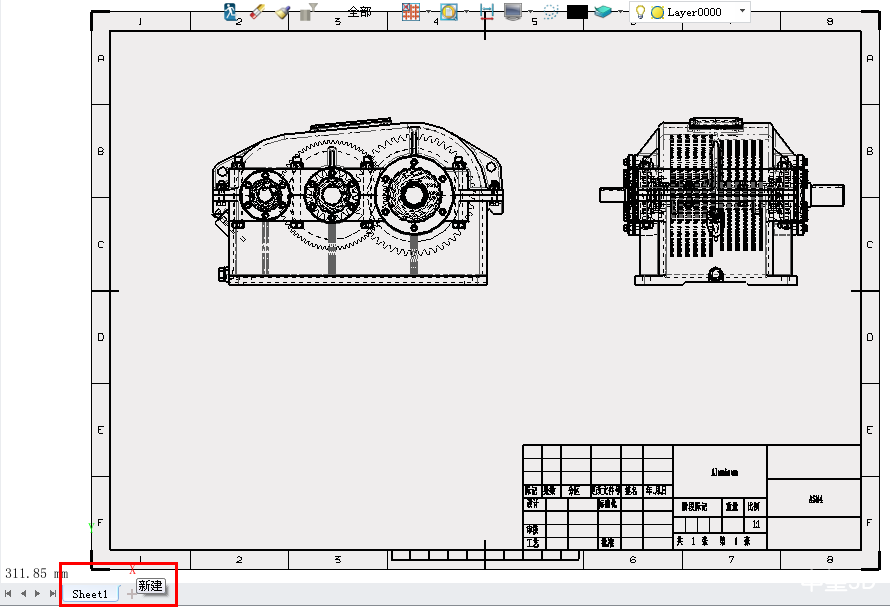
Task: Click the red grid display icon
Action: click(x=411, y=12)
